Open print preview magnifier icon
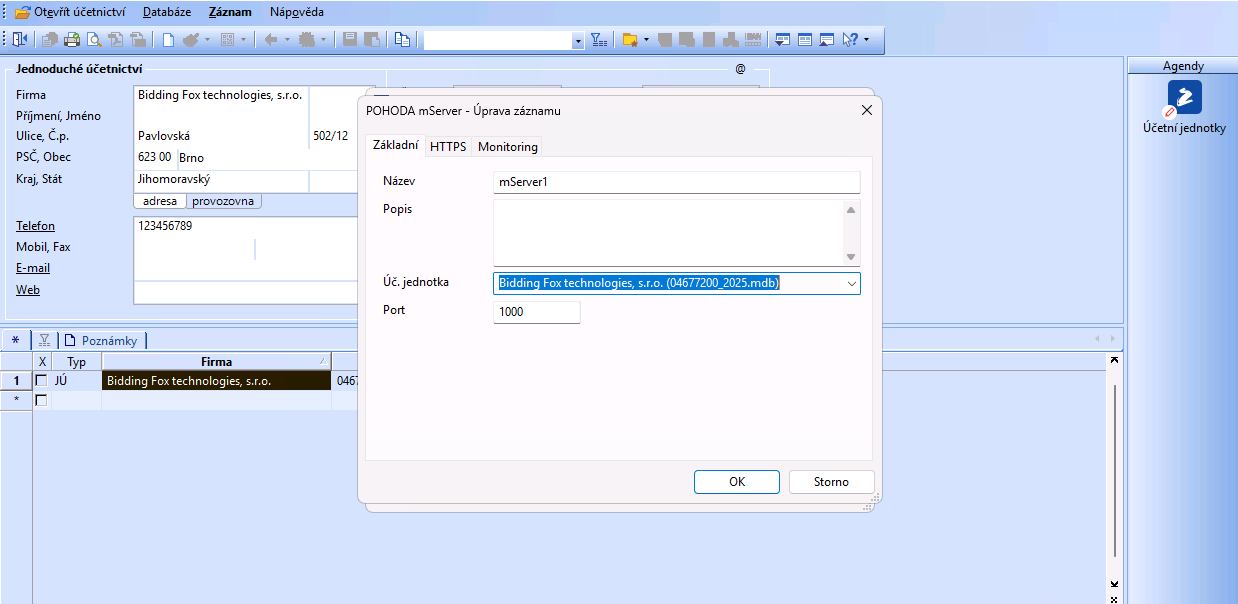The width and height of the screenshot is (1238, 604). click(94, 40)
